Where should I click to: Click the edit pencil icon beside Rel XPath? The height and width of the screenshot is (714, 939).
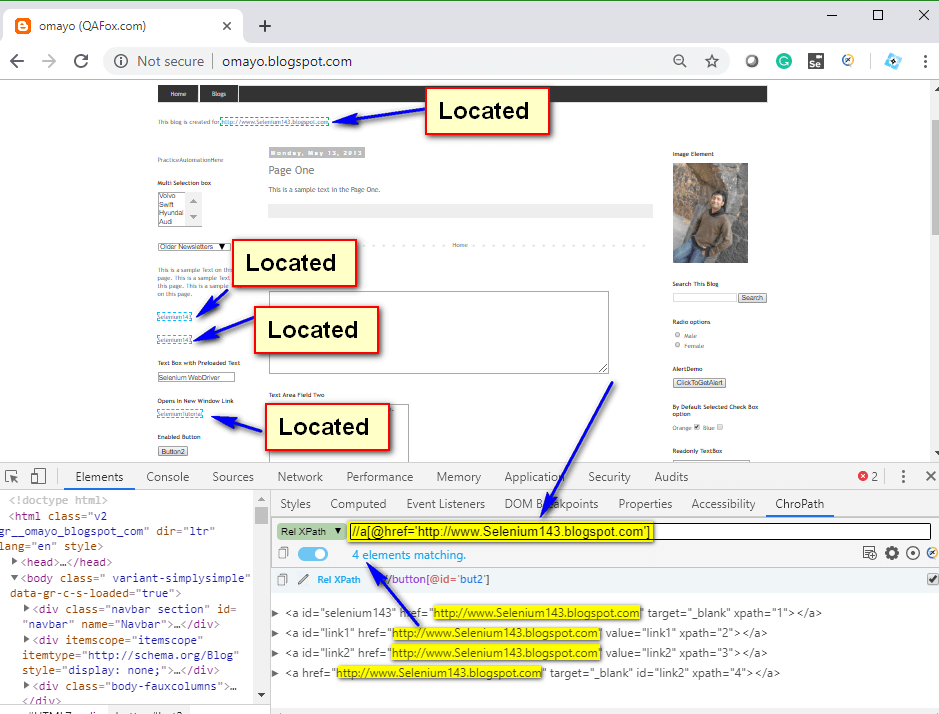point(302,579)
